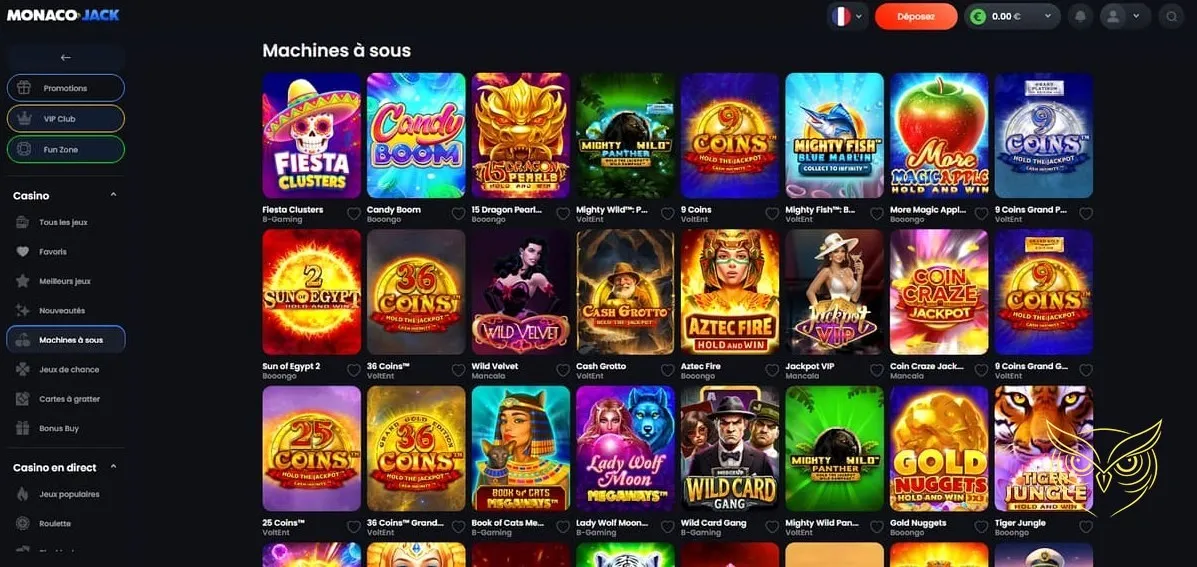Image resolution: width=1197 pixels, height=567 pixels.
Task: Launch the Wild Velvet game thumbnail
Action: (x=521, y=292)
